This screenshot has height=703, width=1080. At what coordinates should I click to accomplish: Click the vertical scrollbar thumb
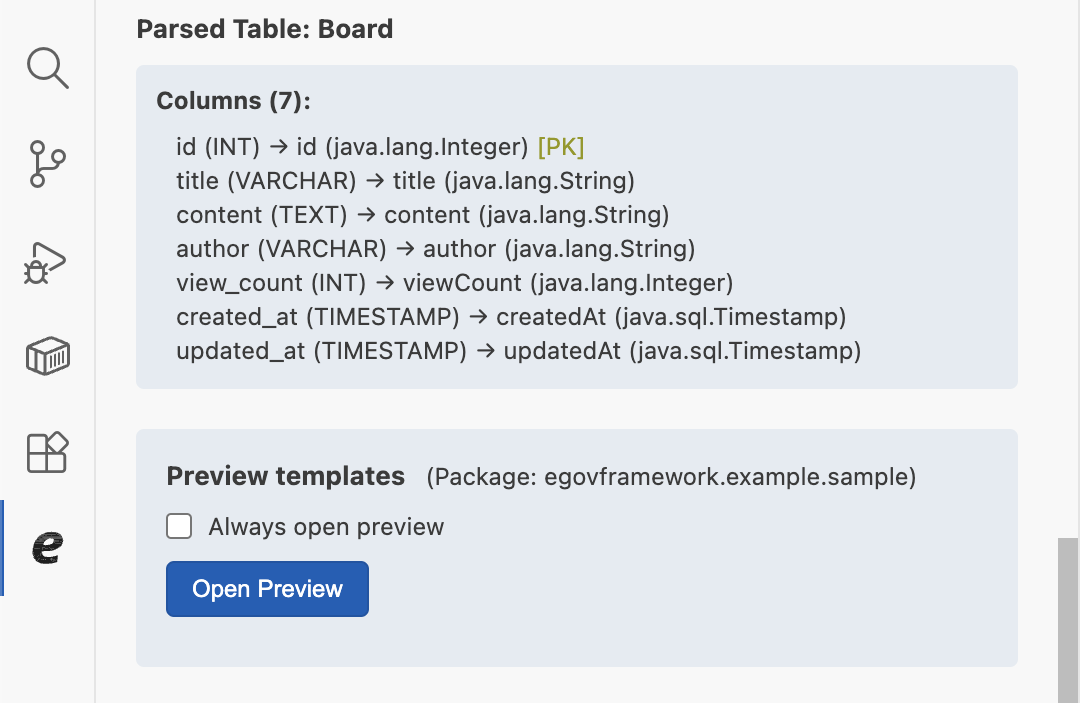[1068, 620]
